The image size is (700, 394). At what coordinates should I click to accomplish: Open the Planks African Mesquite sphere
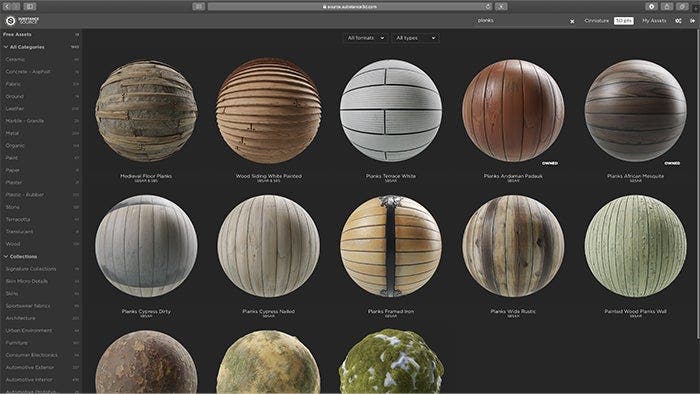coord(635,111)
